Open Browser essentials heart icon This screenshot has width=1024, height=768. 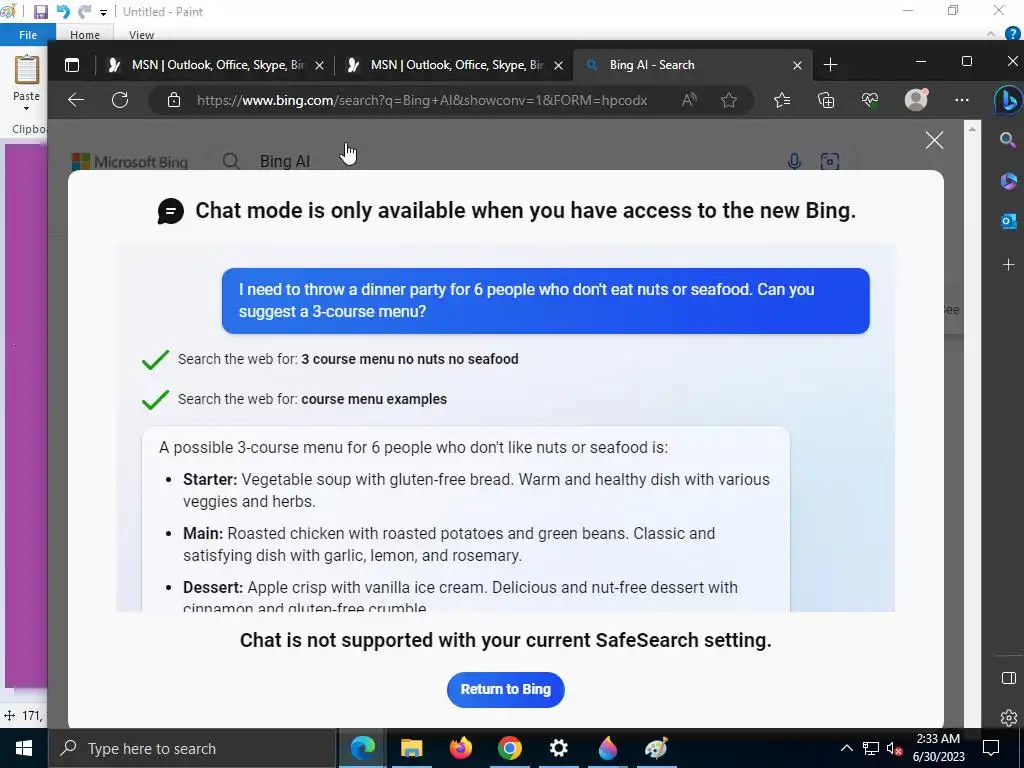870,100
